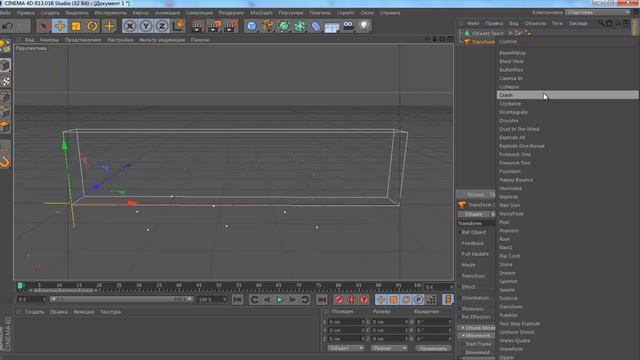Screen dimensions: 640x360
Task: Select Uniform Shrink preset
Action: pos(517,332)
